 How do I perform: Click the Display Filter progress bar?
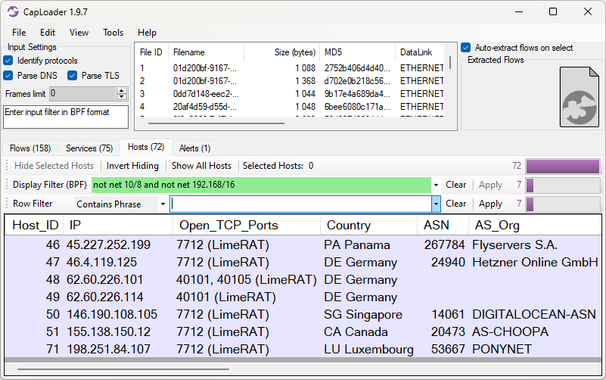(562, 185)
